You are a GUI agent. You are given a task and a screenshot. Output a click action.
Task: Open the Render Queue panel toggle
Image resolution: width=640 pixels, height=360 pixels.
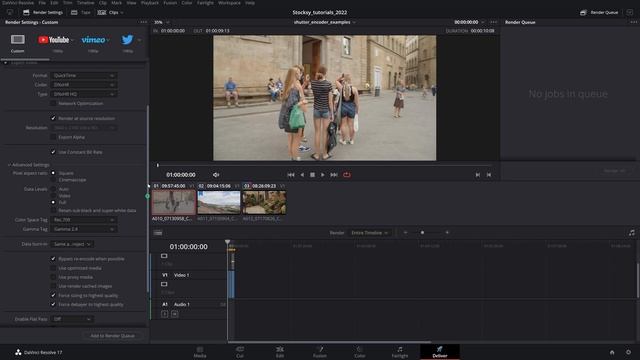(x=599, y=13)
